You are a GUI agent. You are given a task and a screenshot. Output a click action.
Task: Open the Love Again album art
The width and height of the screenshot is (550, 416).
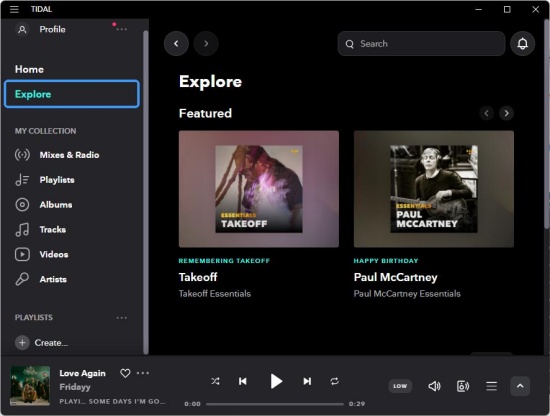(x=30, y=385)
